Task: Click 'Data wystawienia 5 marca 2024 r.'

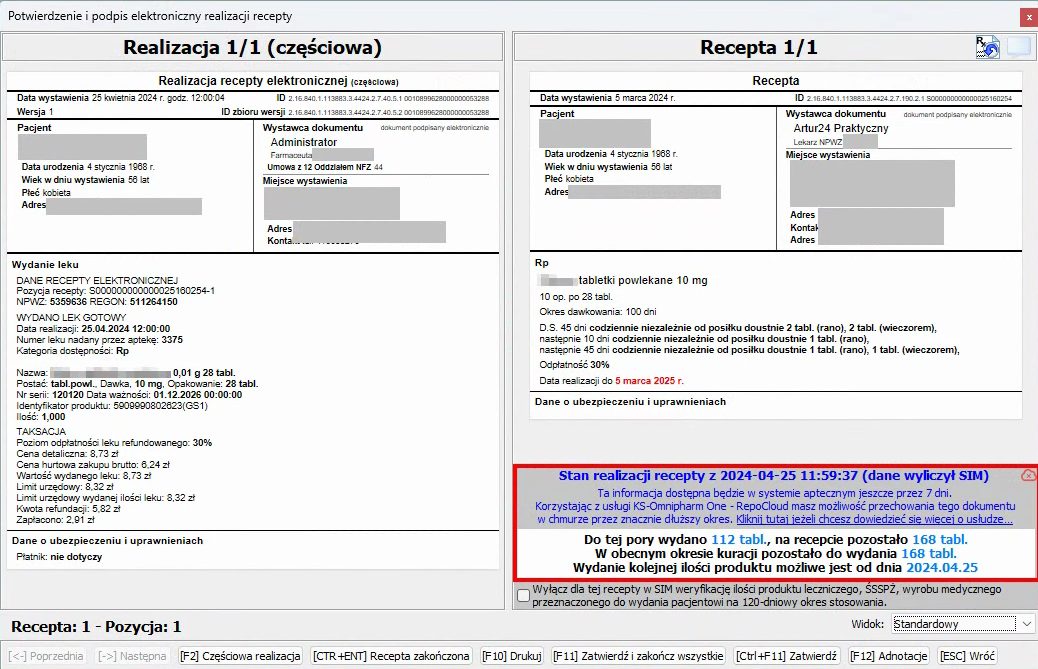Action: 608,98
